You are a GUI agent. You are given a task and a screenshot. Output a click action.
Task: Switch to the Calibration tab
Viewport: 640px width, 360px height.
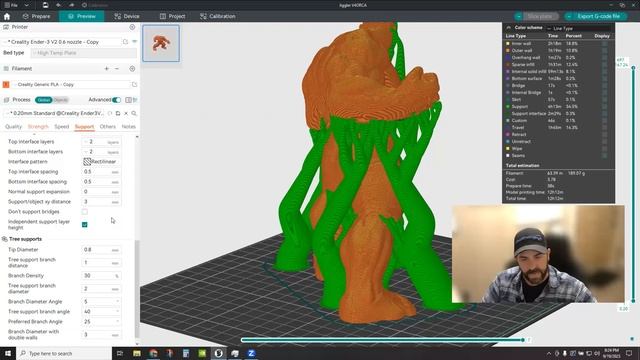pyautogui.click(x=218, y=16)
